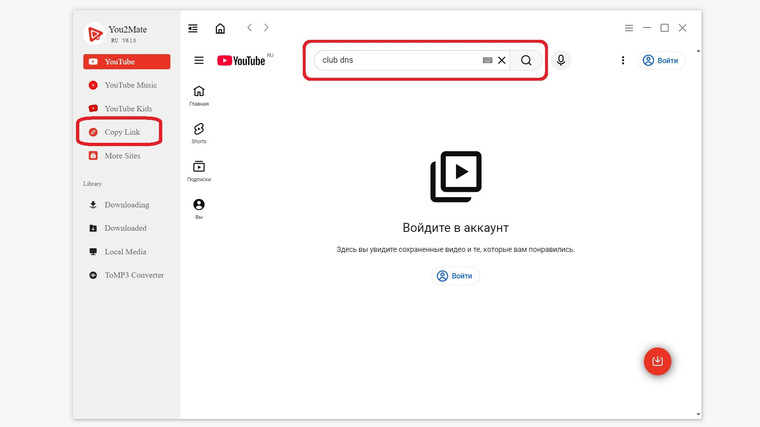This screenshot has width=760, height=427.
Task: Click the Local Media monitor icon
Action: pyautogui.click(x=93, y=252)
